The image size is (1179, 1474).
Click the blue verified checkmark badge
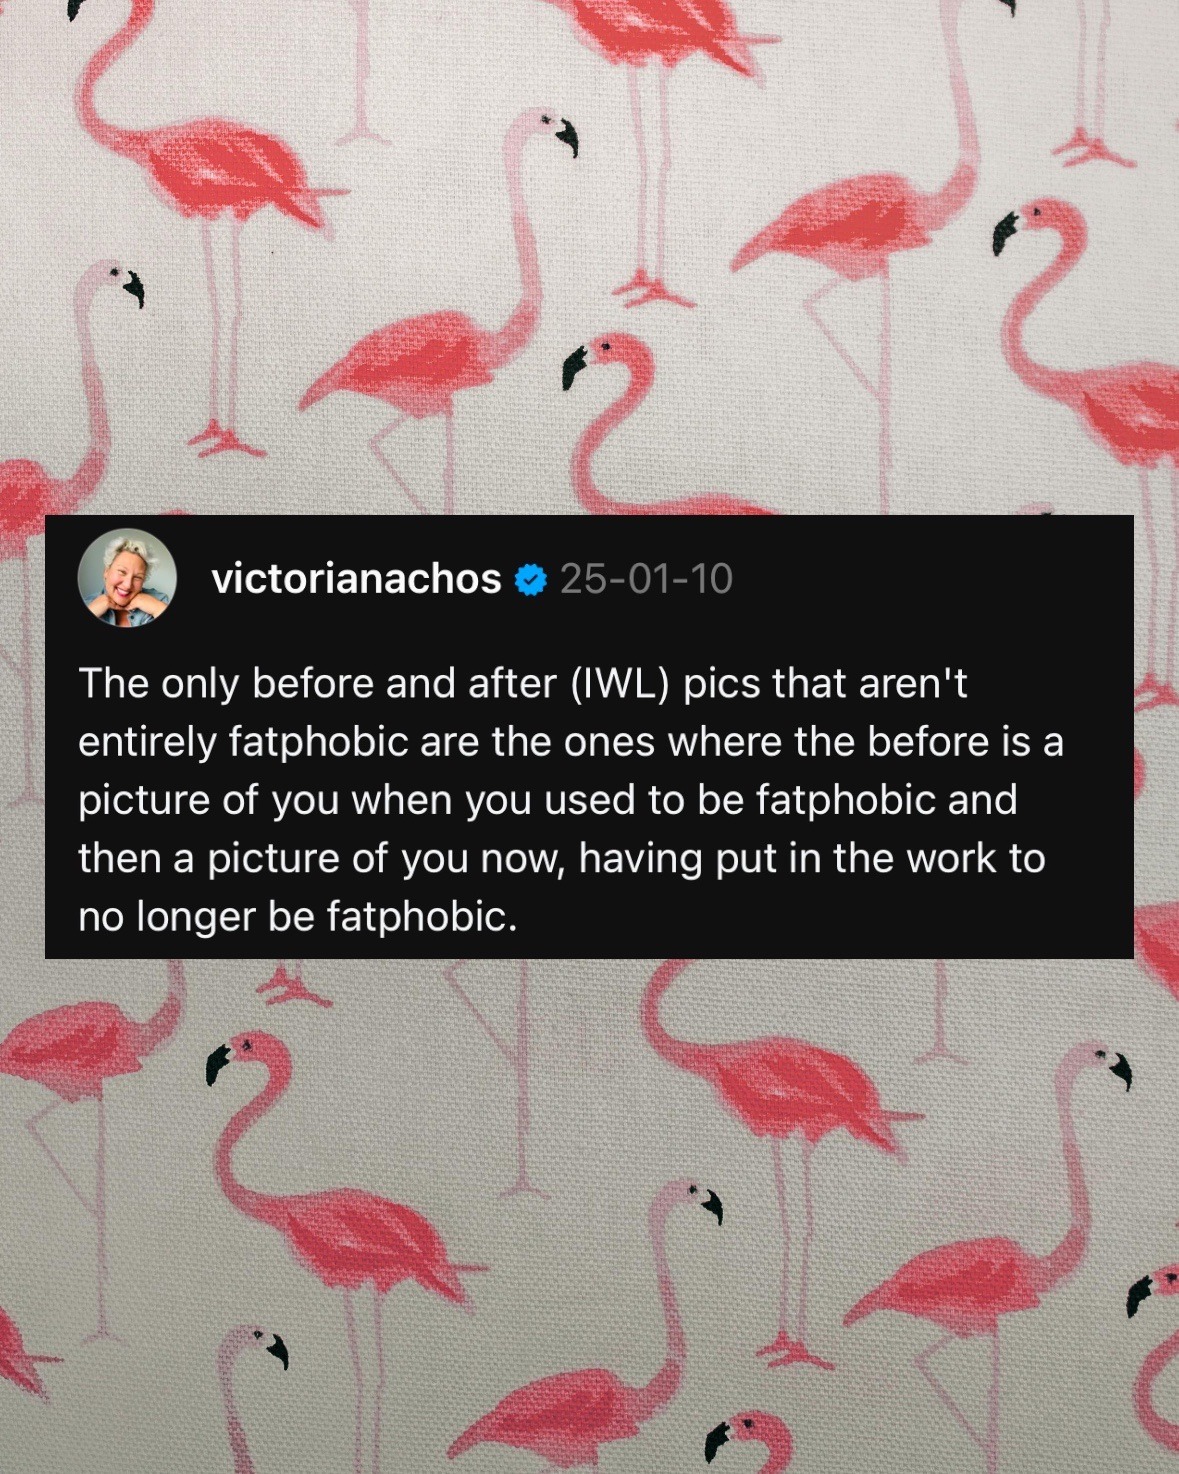(531, 579)
